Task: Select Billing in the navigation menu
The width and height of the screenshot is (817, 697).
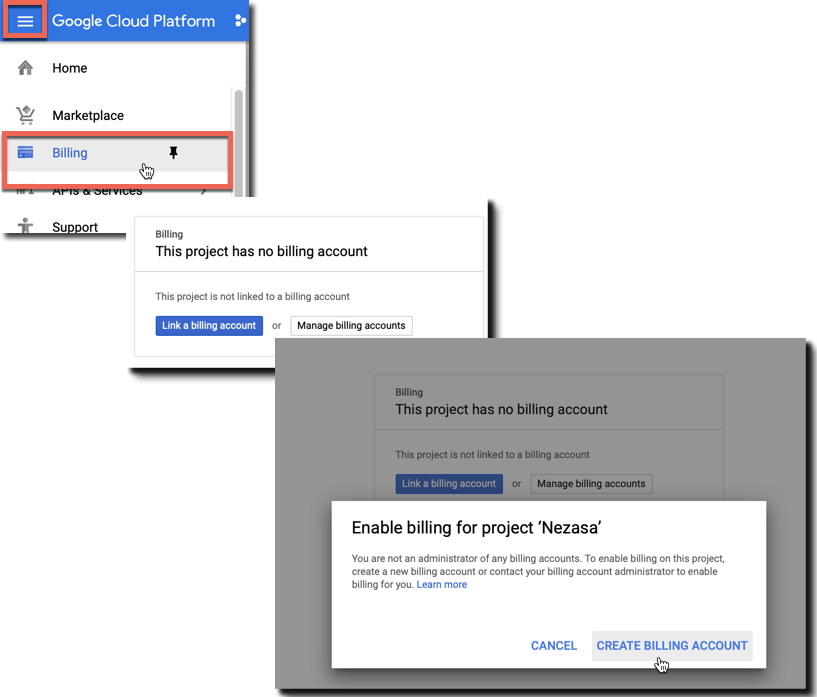Action: (x=118, y=153)
